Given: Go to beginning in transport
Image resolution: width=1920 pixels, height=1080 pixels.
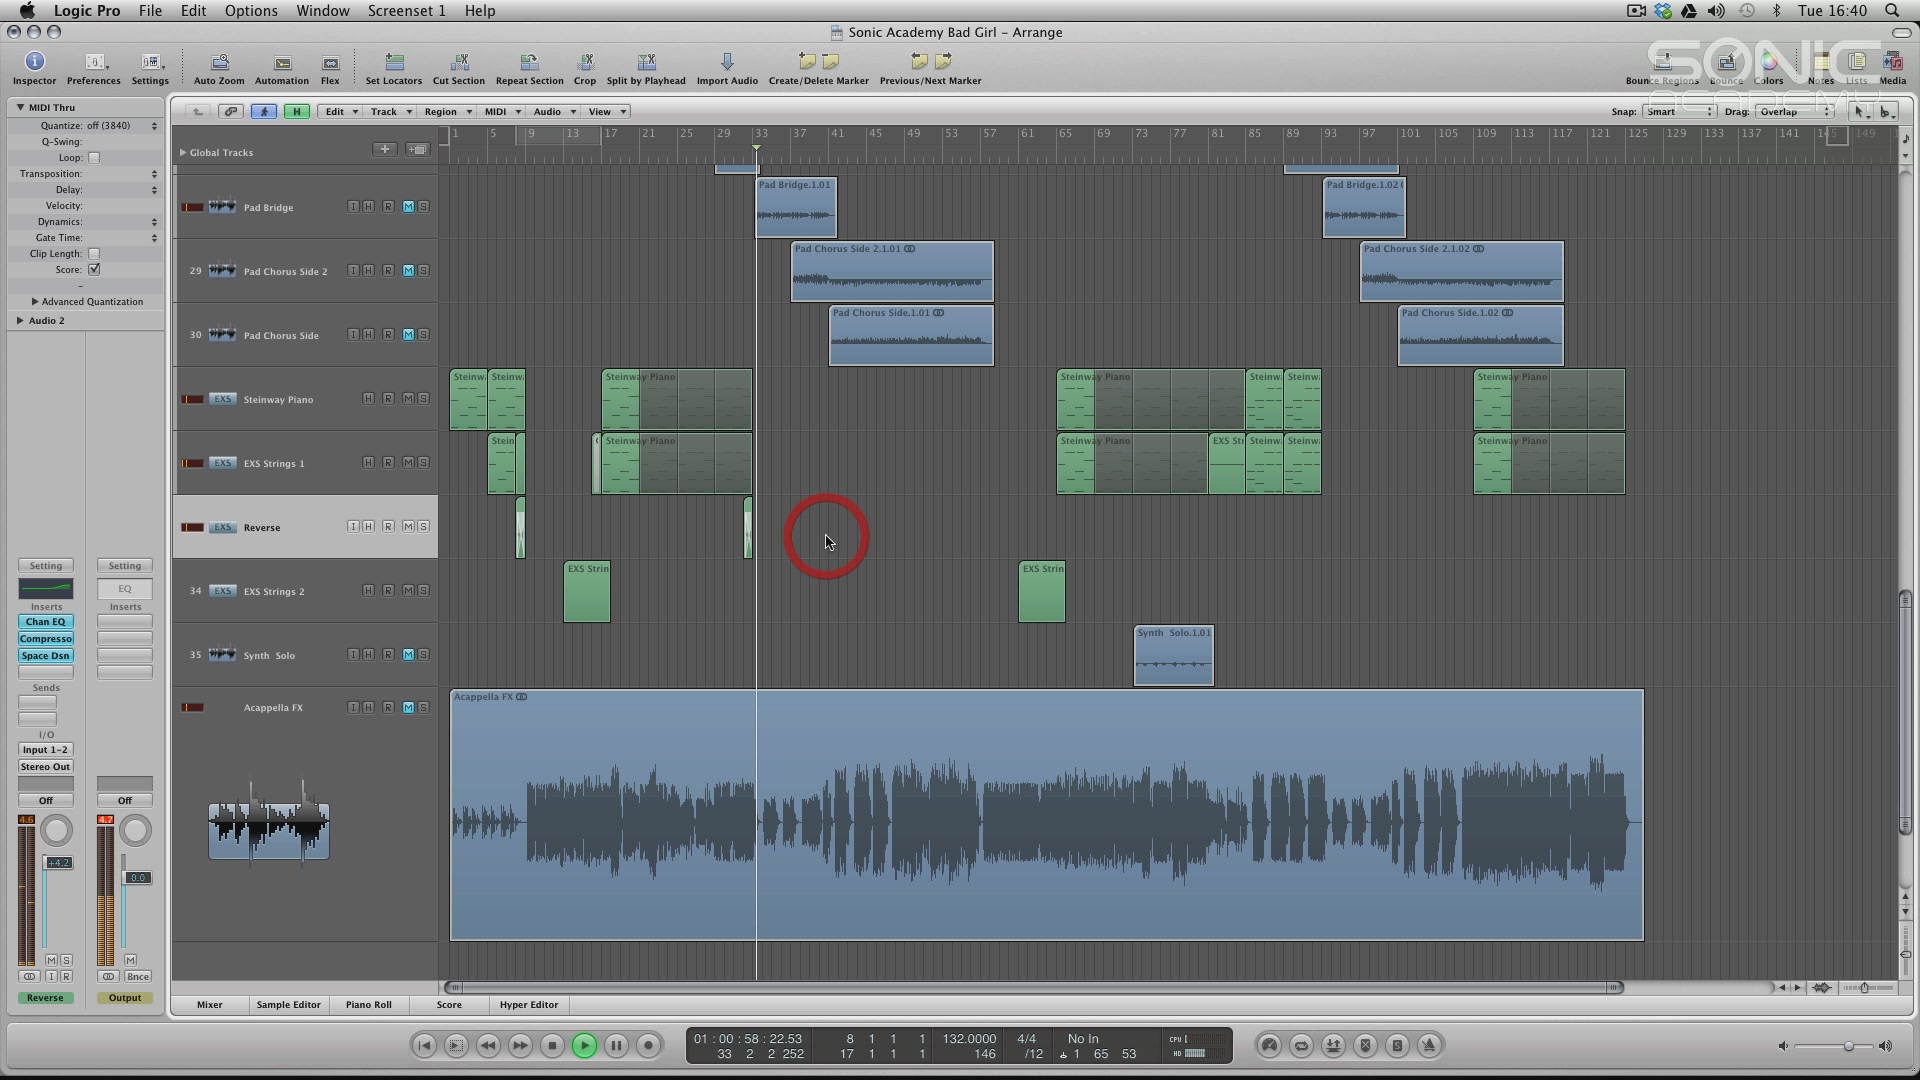Looking at the screenshot, I should coord(424,1045).
